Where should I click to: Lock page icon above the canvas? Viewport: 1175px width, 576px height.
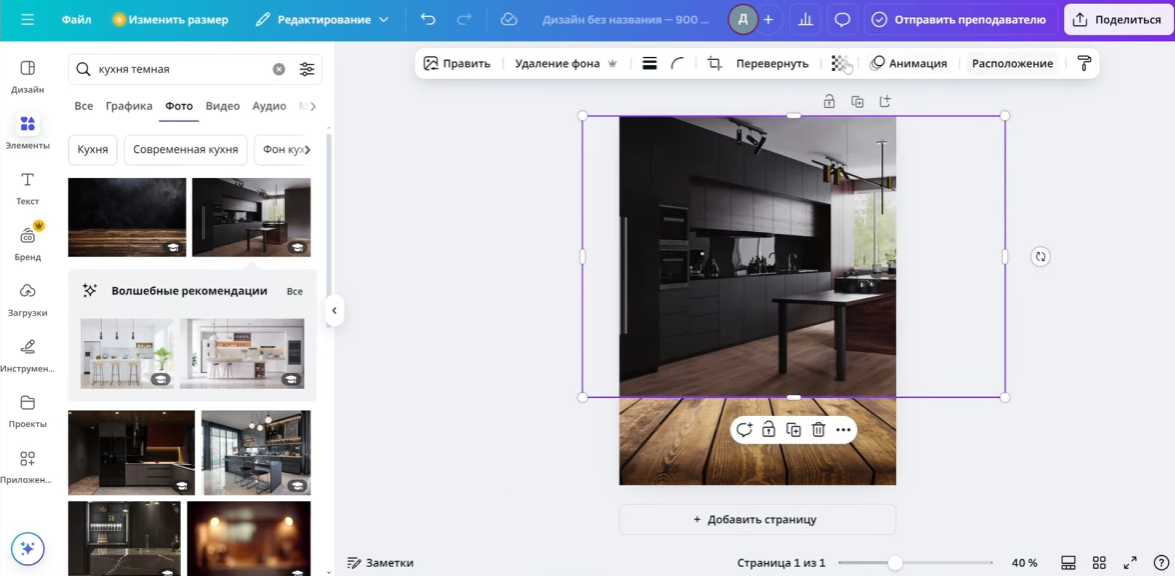click(830, 101)
